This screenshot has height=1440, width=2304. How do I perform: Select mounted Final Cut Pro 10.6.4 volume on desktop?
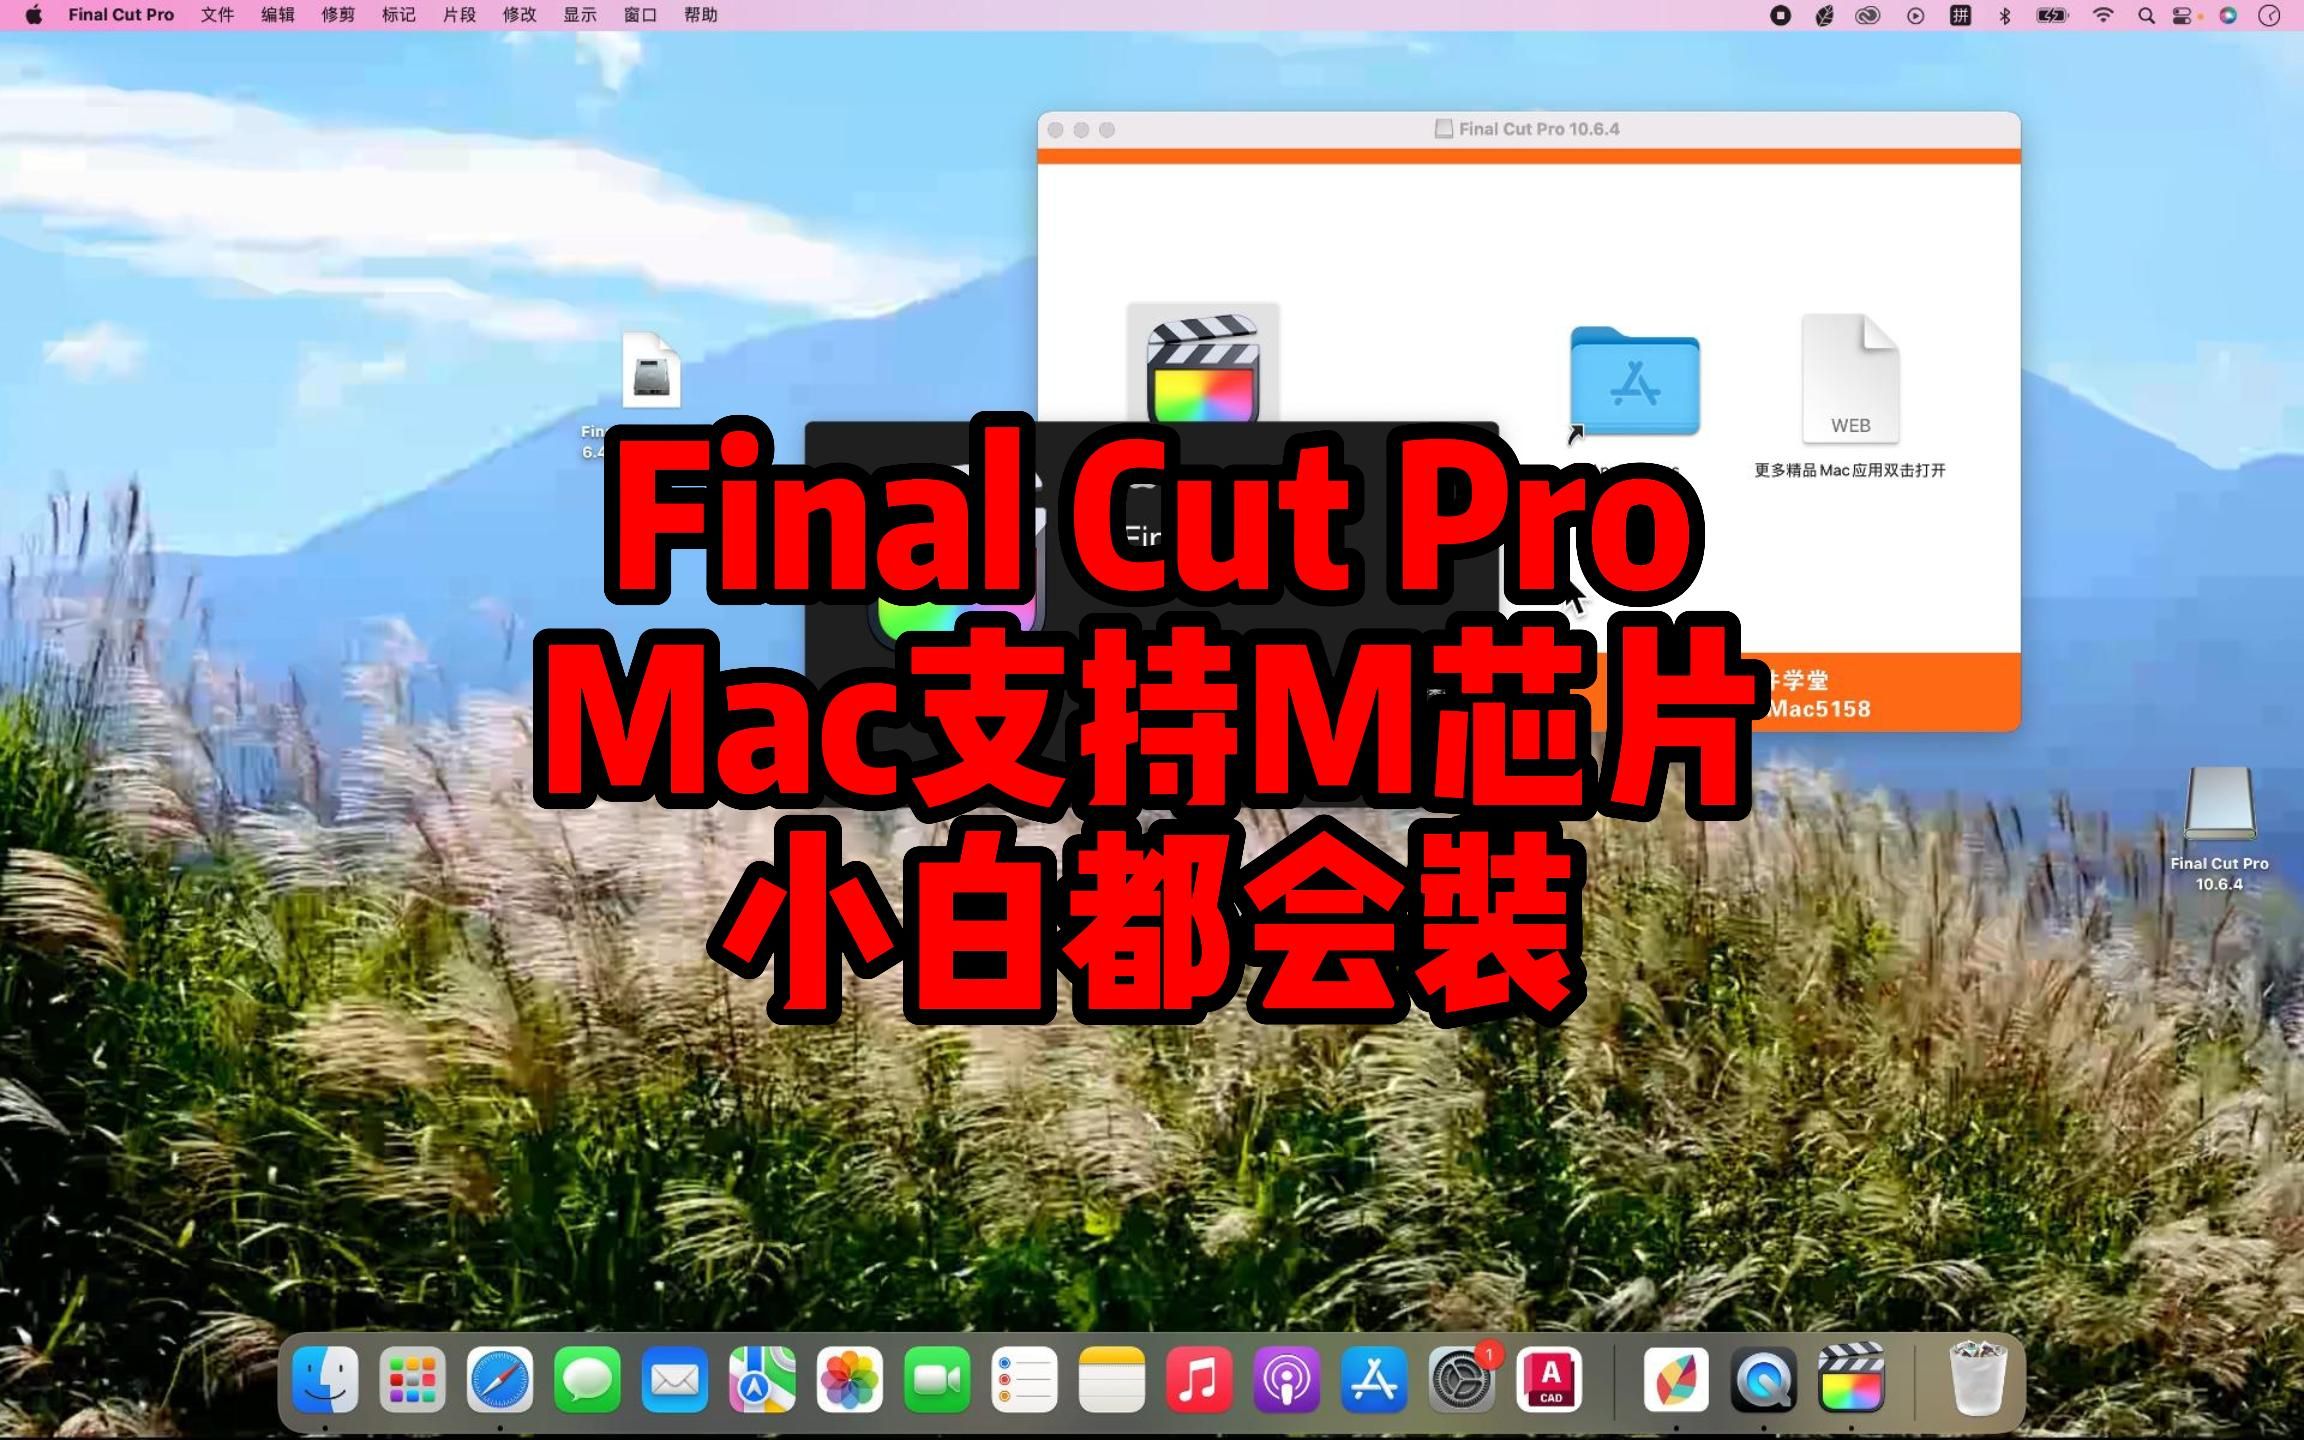coord(2219,804)
